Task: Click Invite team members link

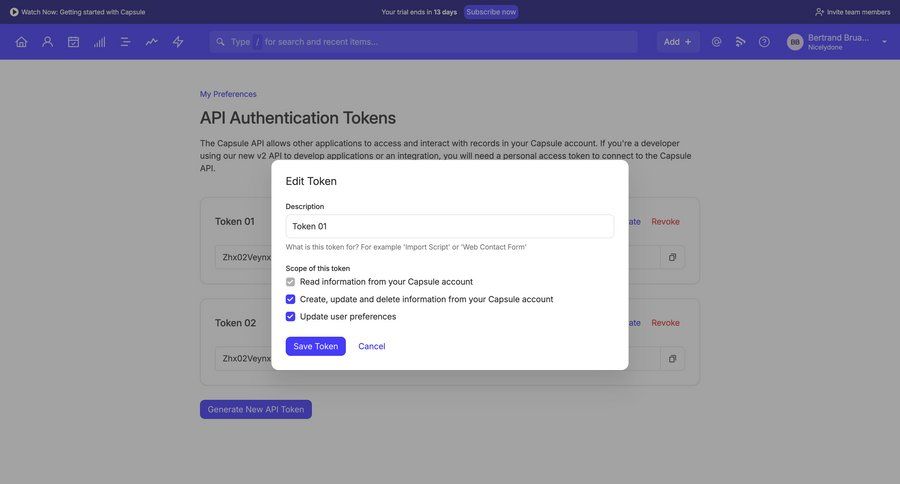Action: (853, 12)
